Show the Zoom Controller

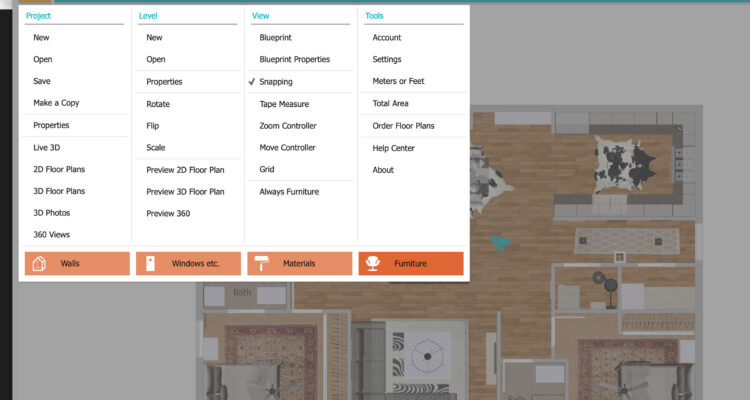288,126
